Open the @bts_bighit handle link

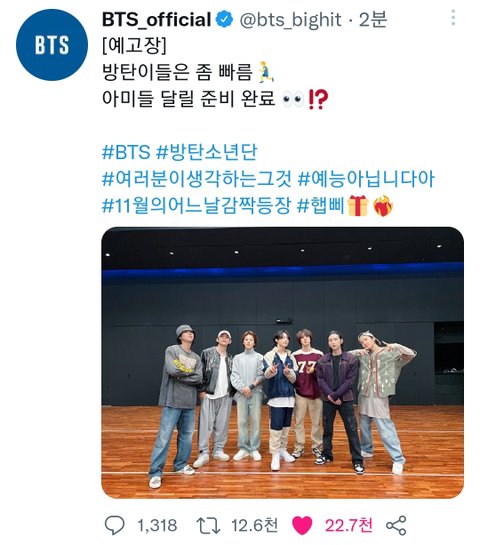pyautogui.click(x=291, y=20)
